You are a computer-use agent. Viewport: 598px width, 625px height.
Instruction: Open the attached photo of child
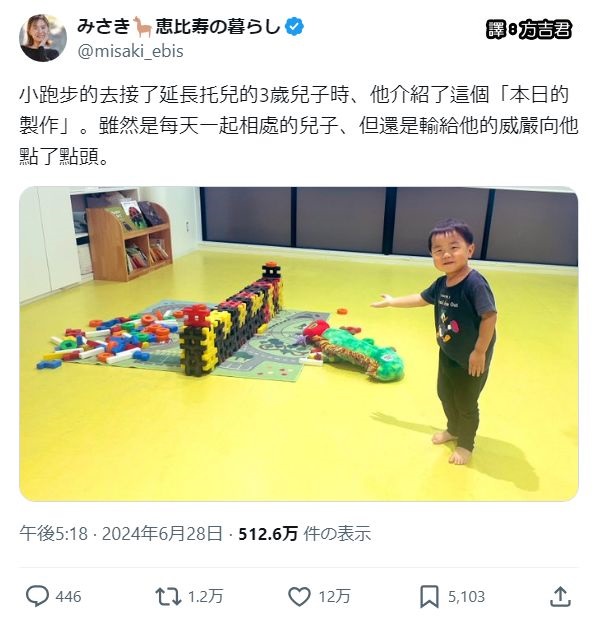(299, 344)
